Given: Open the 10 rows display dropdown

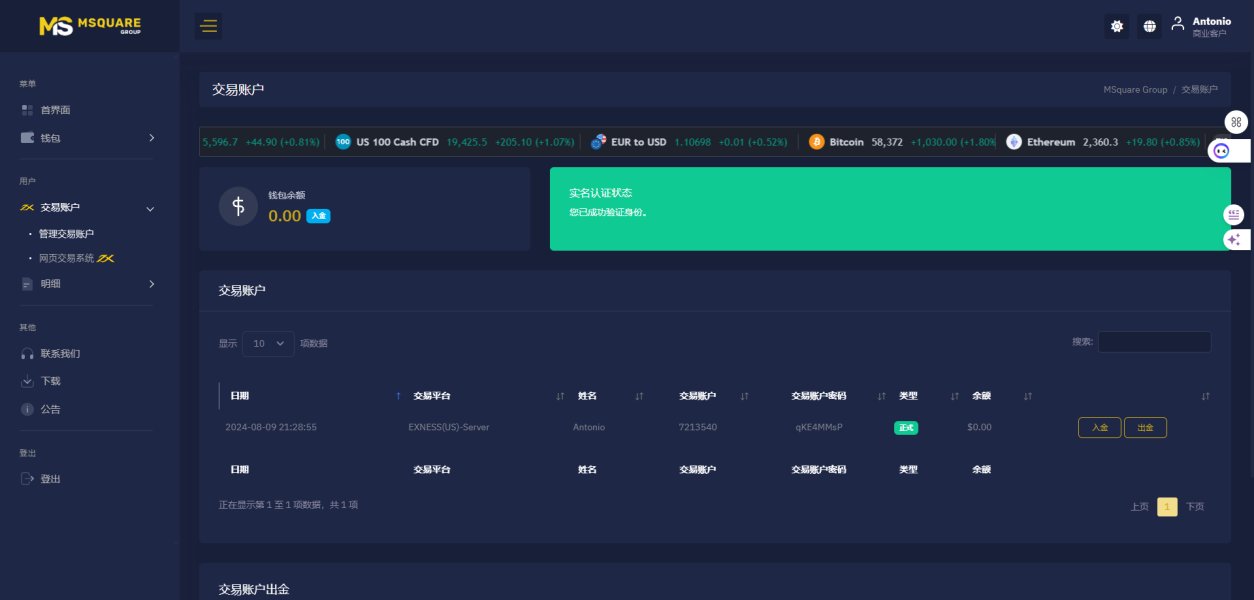Looking at the screenshot, I should [268, 343].
